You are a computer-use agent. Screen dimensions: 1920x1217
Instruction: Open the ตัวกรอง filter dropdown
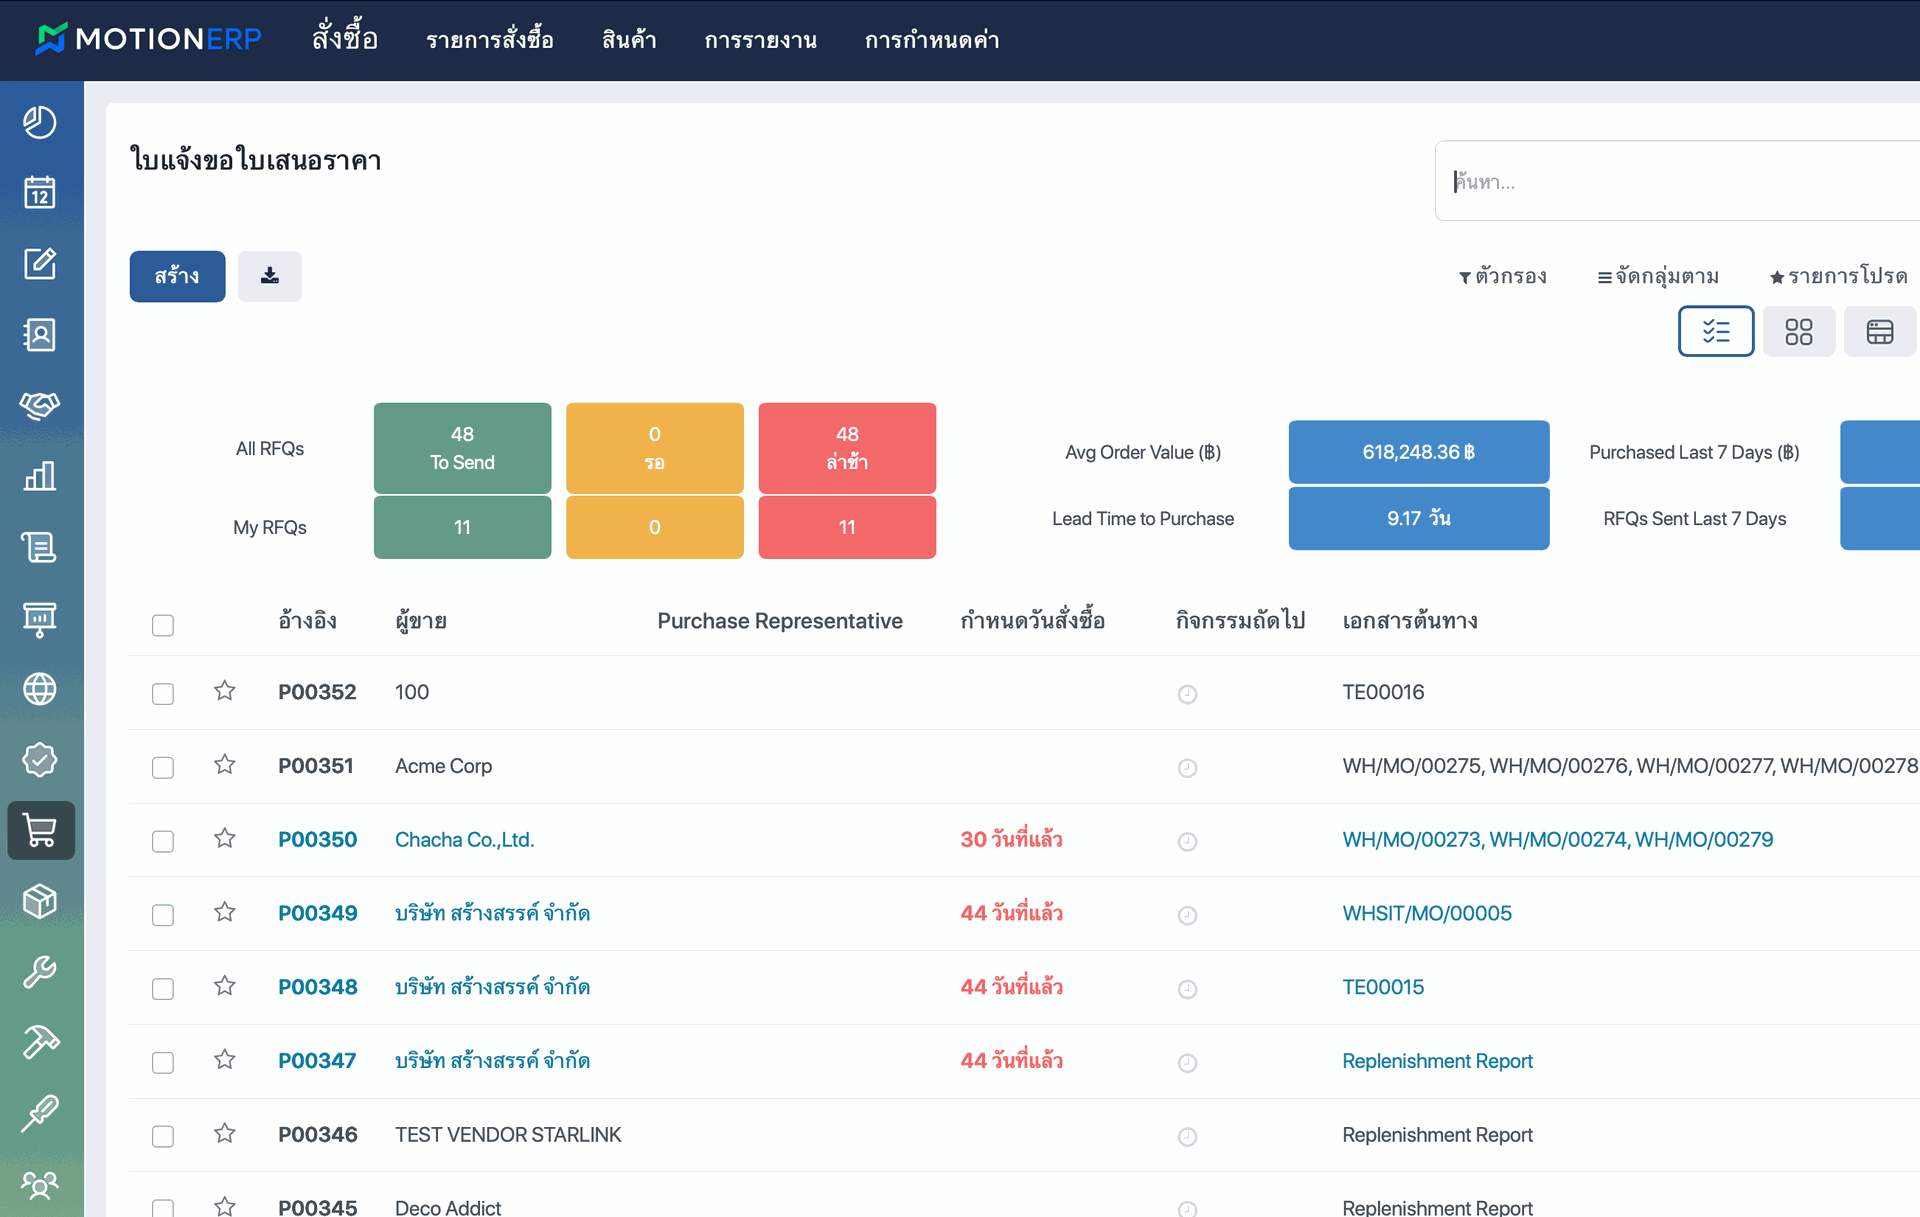[1502, 276]
